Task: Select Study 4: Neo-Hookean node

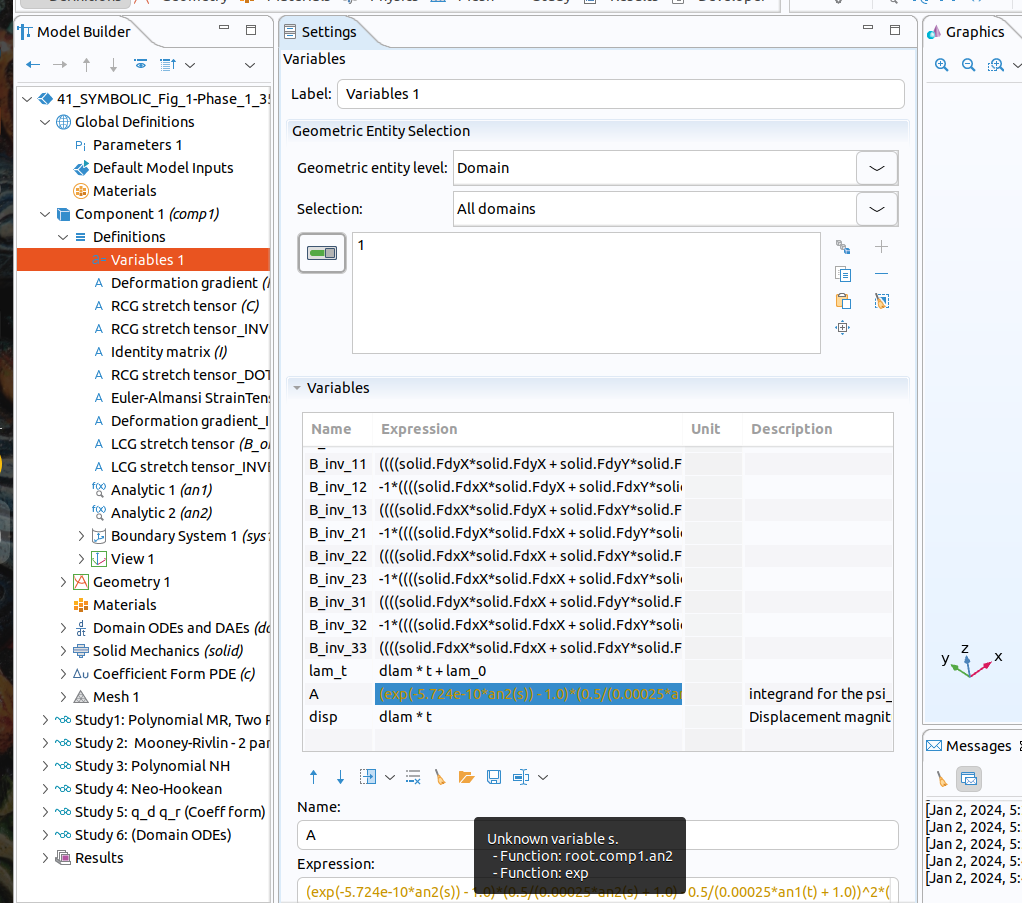Action: (x=148, y=789)
